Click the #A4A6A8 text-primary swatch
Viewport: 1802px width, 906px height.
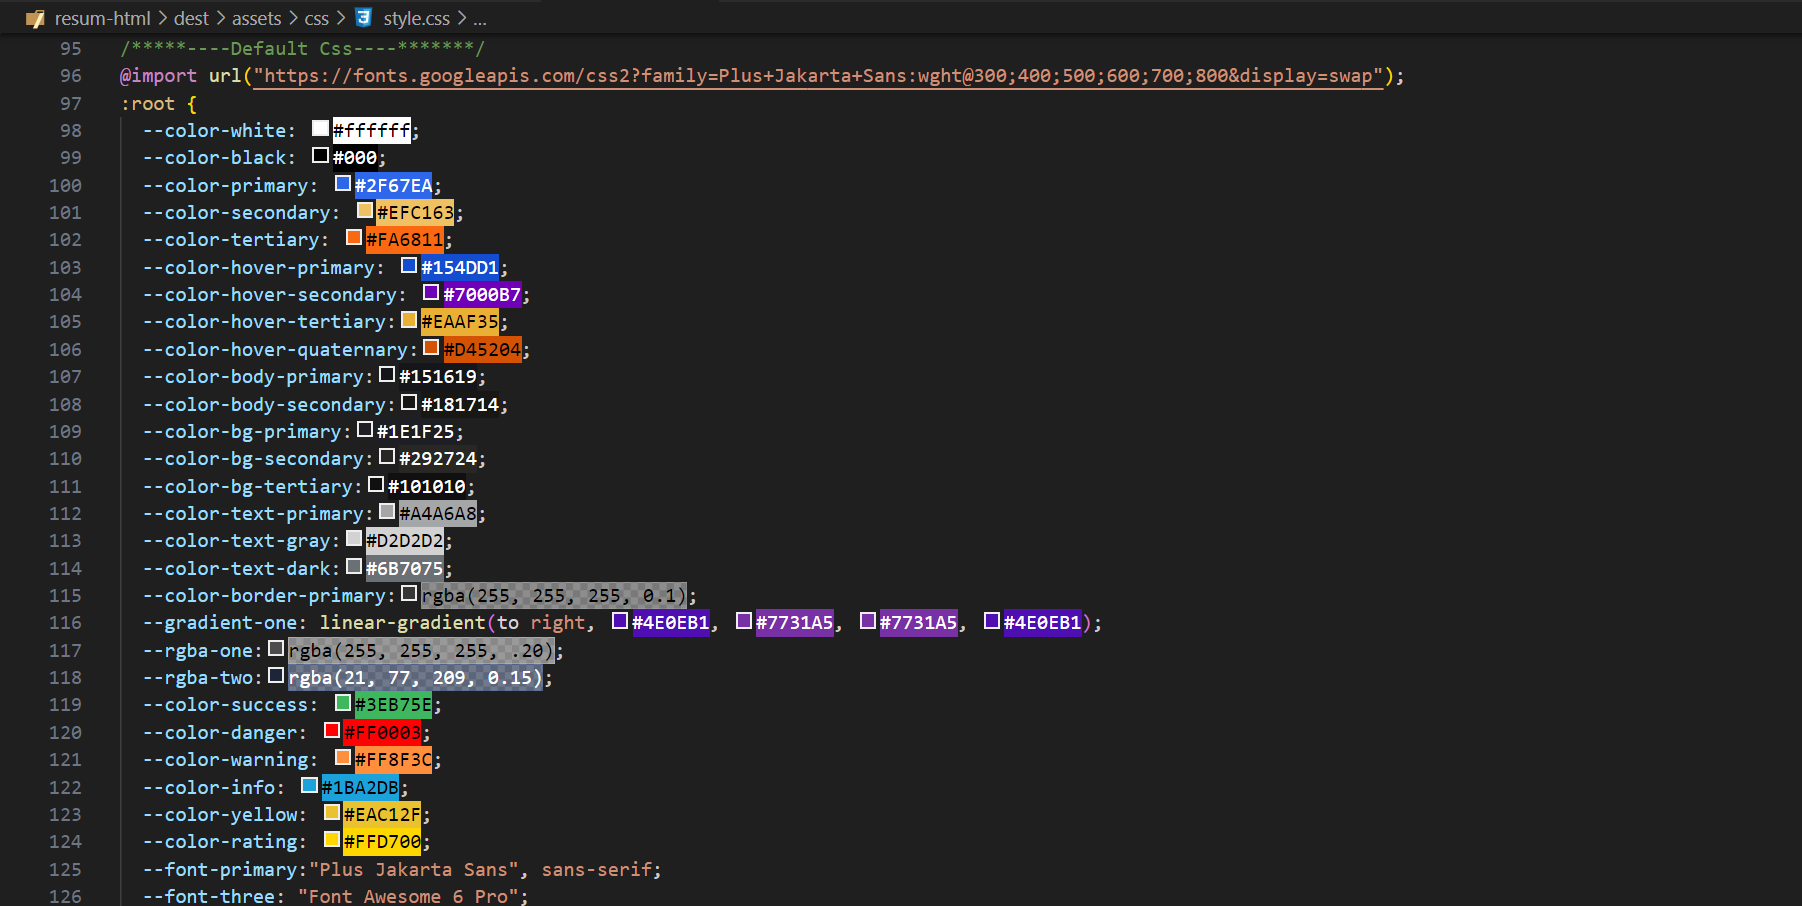pyautogui.click(x=387, y=511)
